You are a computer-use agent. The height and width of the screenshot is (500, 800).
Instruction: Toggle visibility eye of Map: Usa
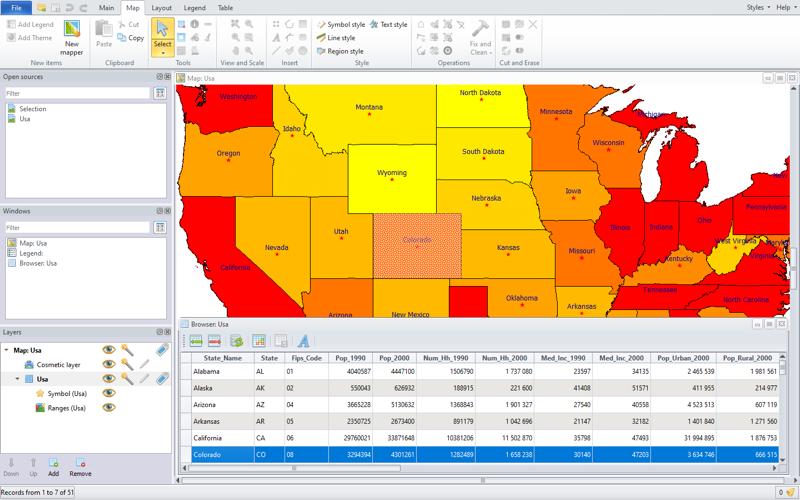tap(109, 350)
